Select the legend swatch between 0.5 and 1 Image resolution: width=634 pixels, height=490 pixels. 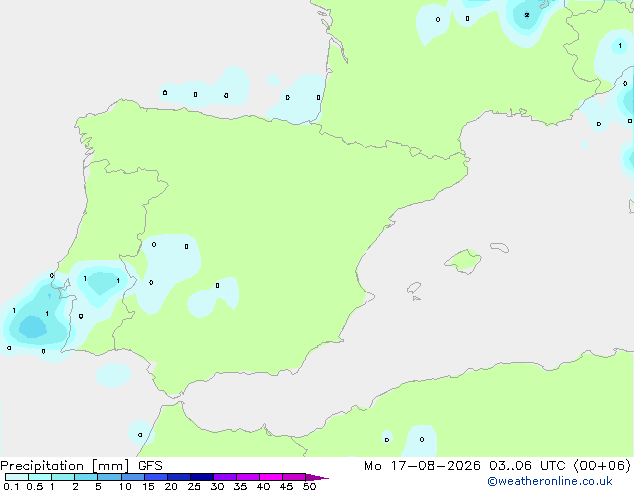point(40,477)
